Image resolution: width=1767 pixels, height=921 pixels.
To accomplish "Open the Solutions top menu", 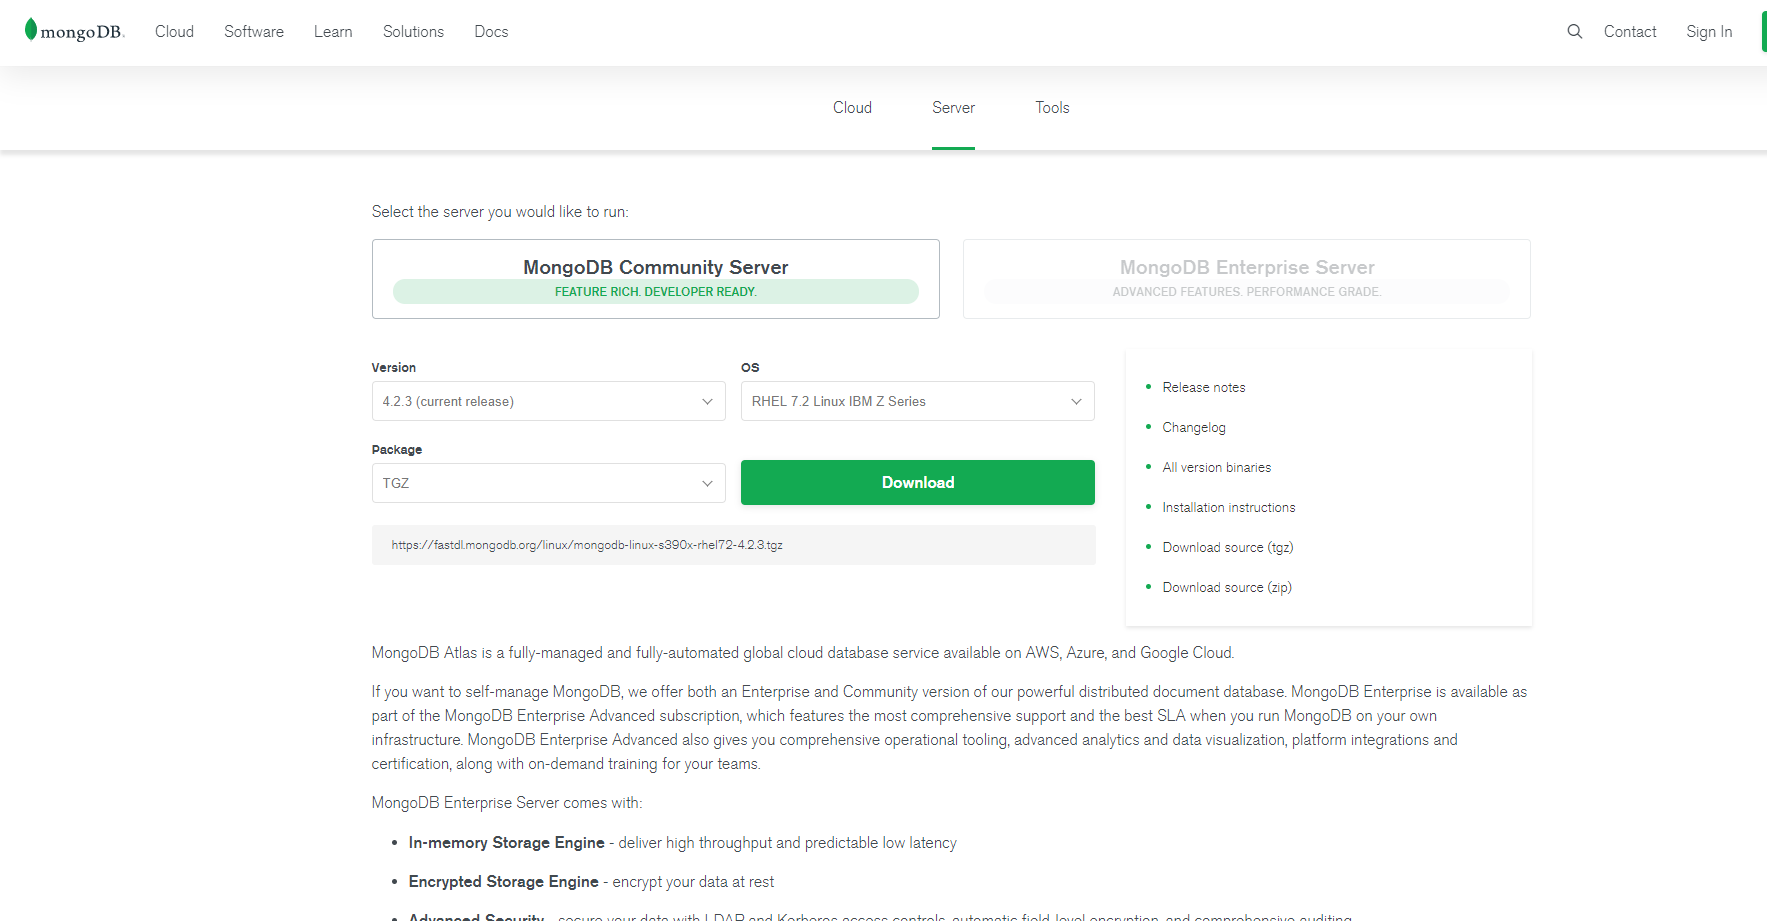I will [413, 32].
